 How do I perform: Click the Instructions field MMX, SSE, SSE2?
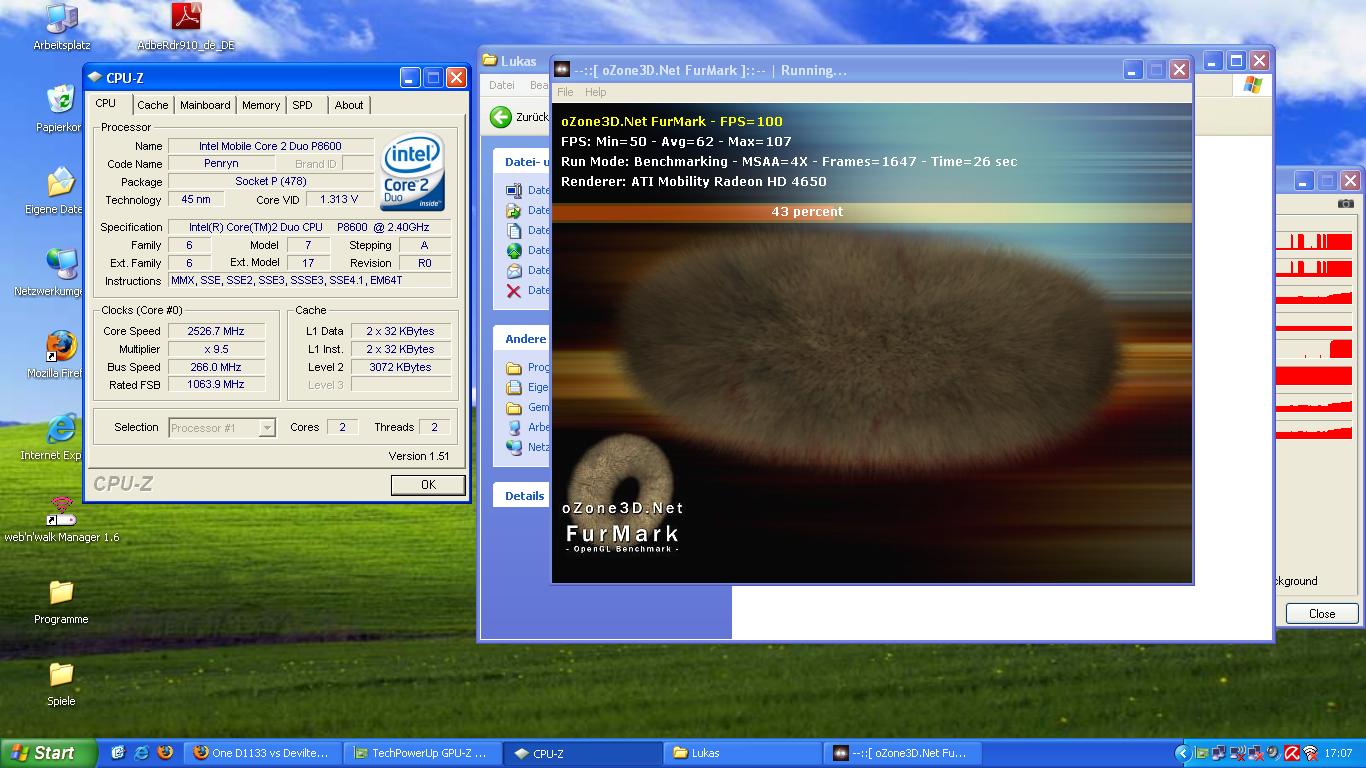coord(310,281)
